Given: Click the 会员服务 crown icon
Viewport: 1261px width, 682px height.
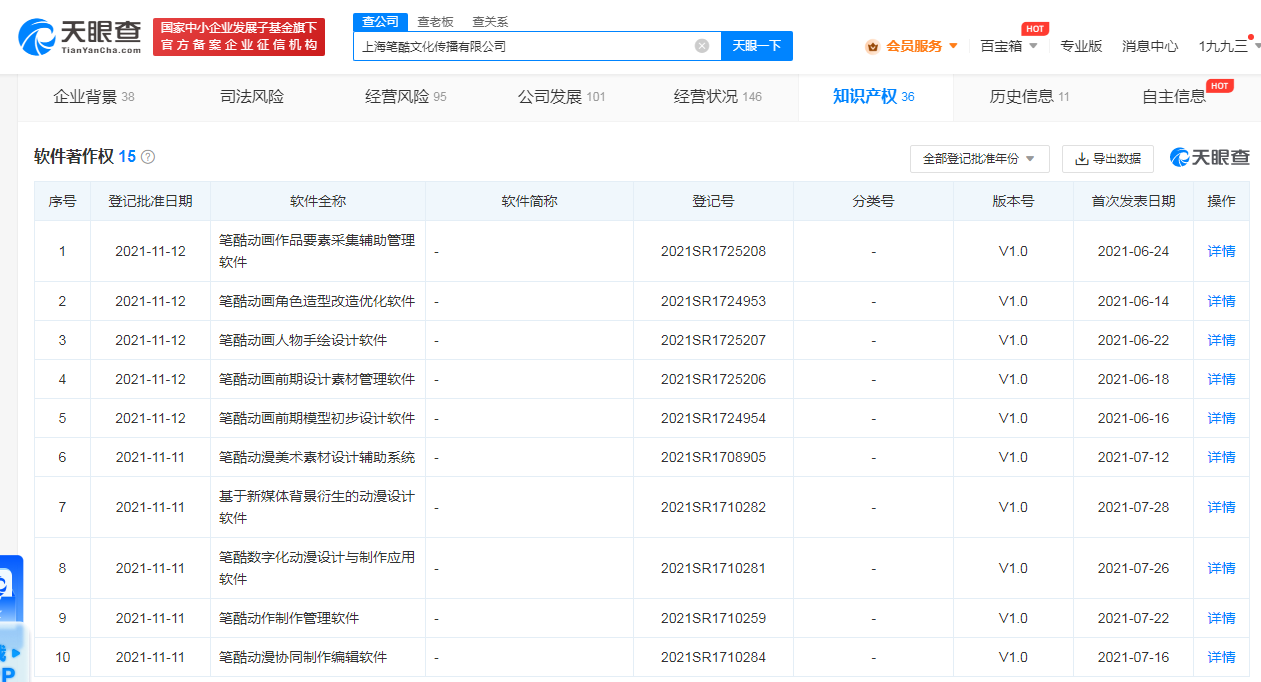Looking at the screenshot, I should click(873, 46).
